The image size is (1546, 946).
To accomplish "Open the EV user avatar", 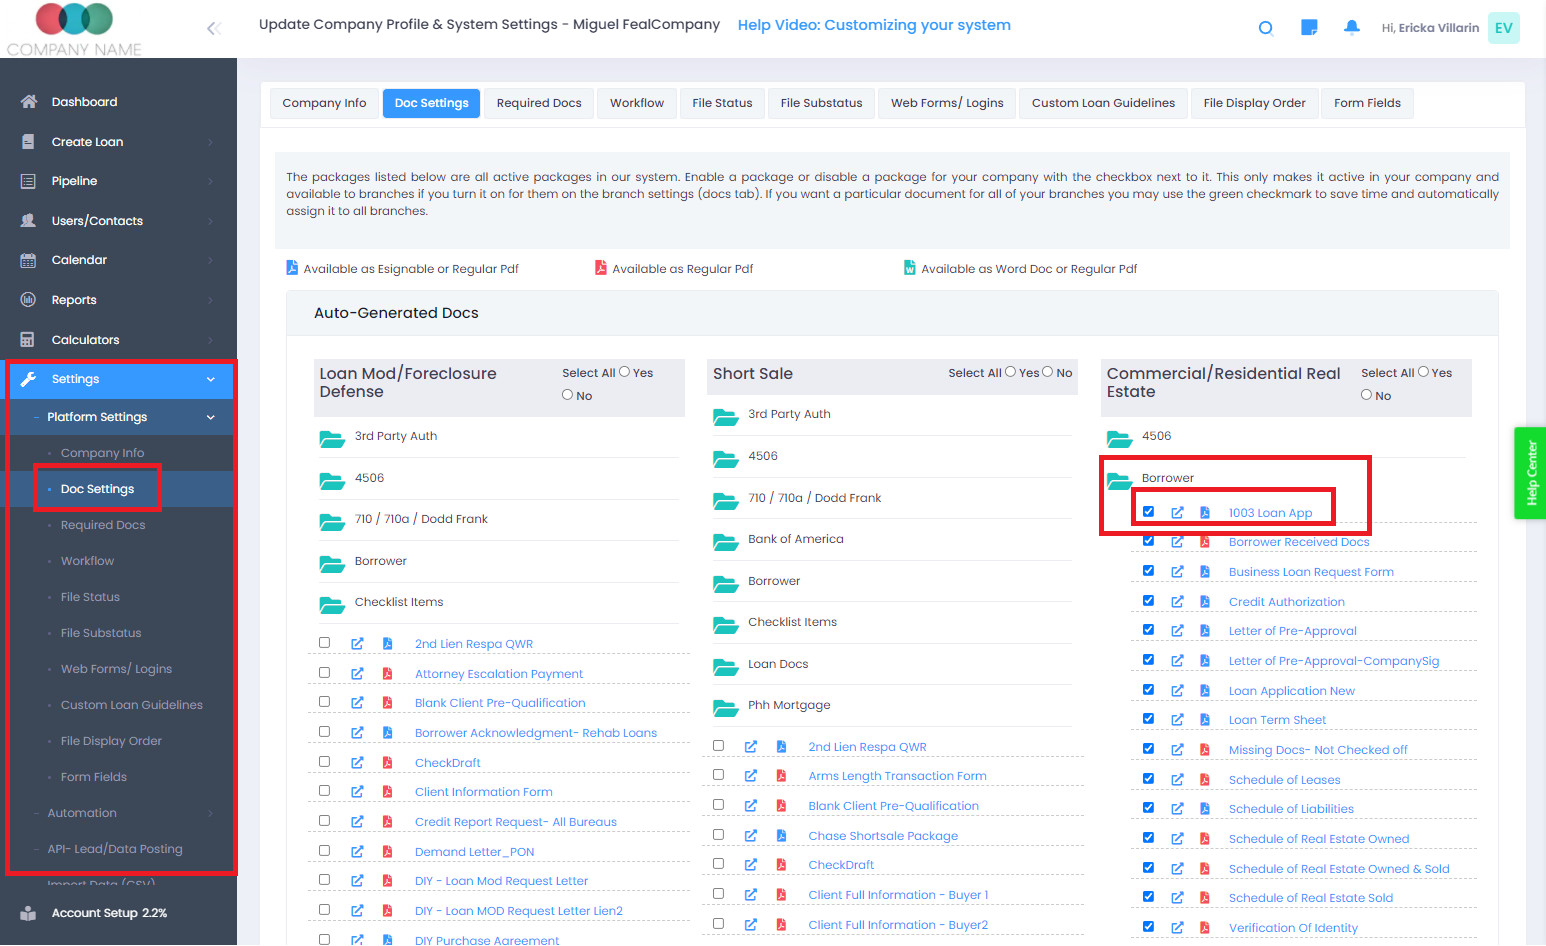I will [x=1503, y=28].
